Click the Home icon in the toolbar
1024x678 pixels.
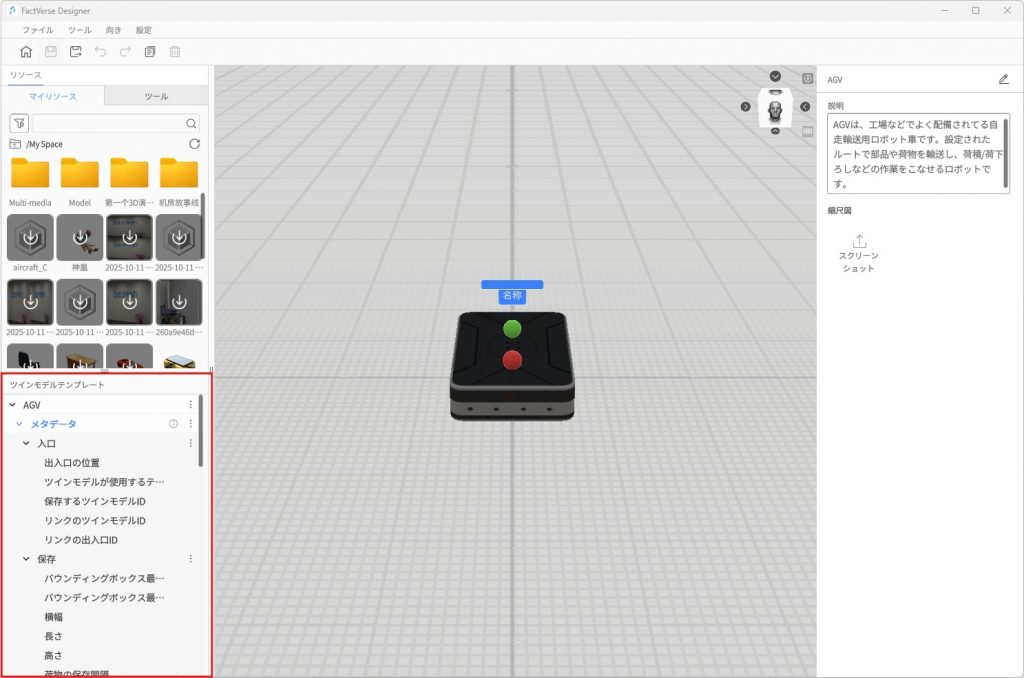26,52
